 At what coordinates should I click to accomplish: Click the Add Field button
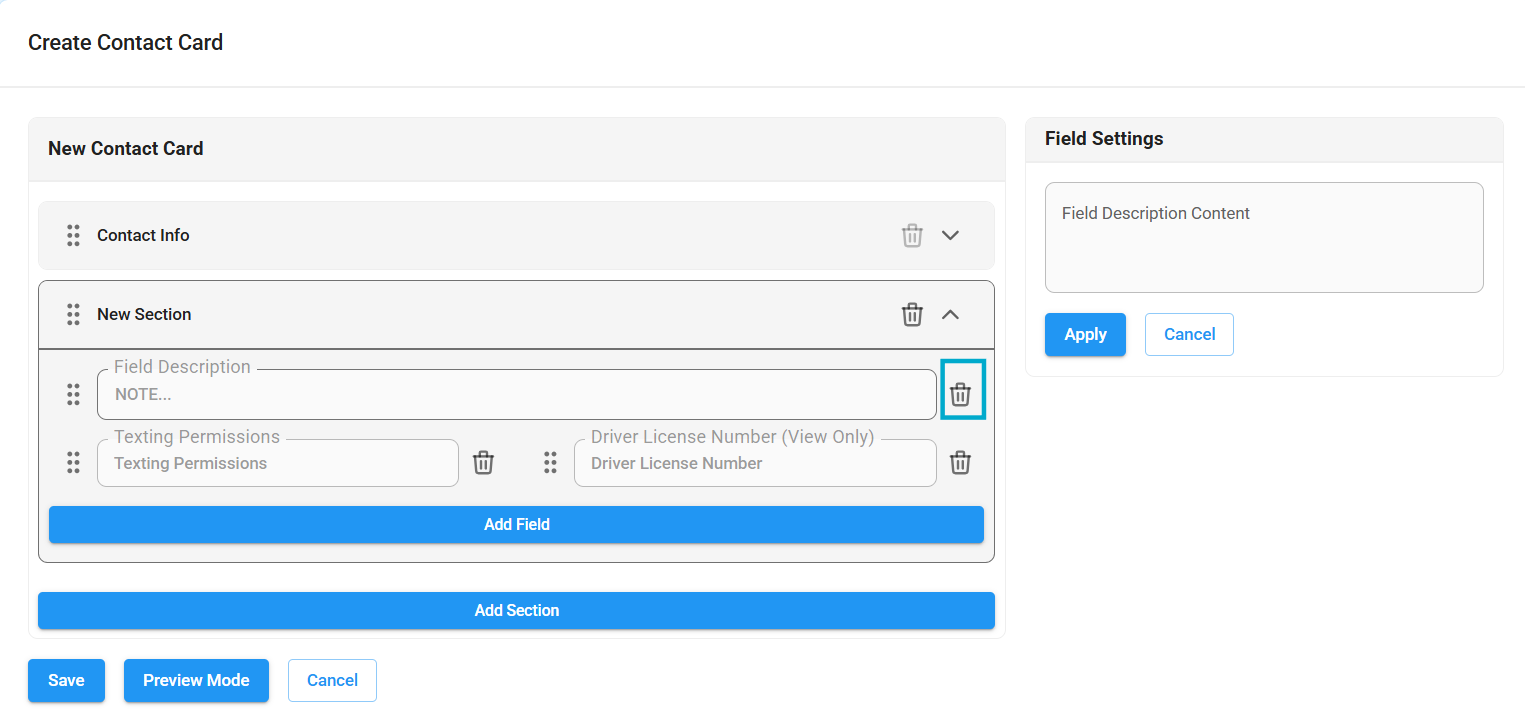tap(516, 524)
